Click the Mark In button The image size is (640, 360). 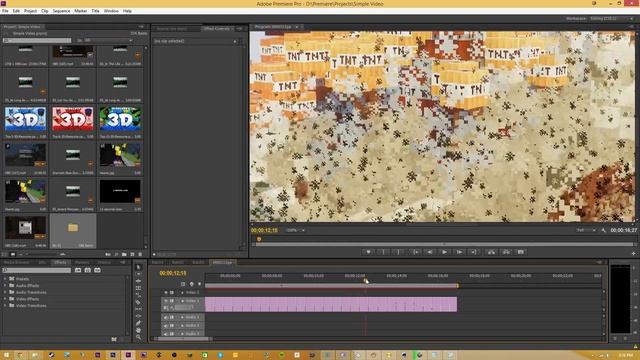point(383,252)
